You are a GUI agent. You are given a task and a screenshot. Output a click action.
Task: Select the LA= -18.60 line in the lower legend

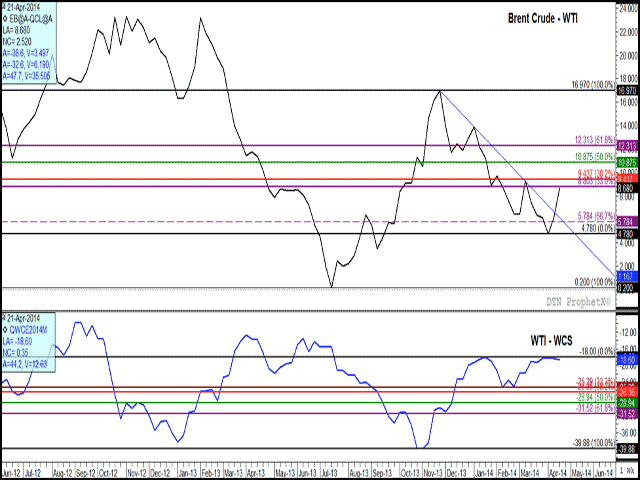[18, 342]
